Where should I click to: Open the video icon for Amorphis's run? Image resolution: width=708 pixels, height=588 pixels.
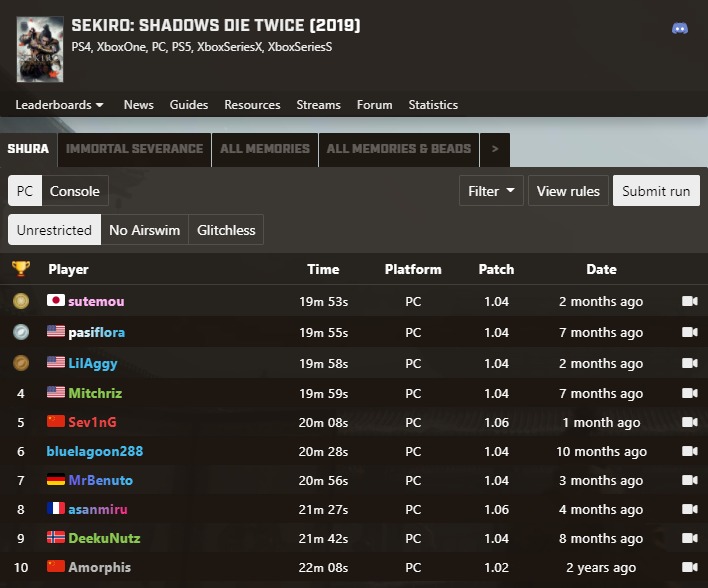(689, 567)
